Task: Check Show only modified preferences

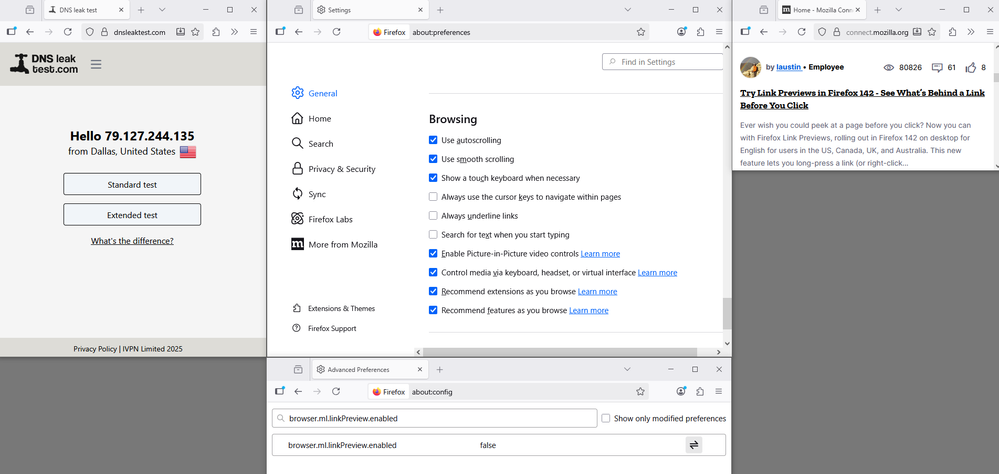Action: click(x=606, y=418)
